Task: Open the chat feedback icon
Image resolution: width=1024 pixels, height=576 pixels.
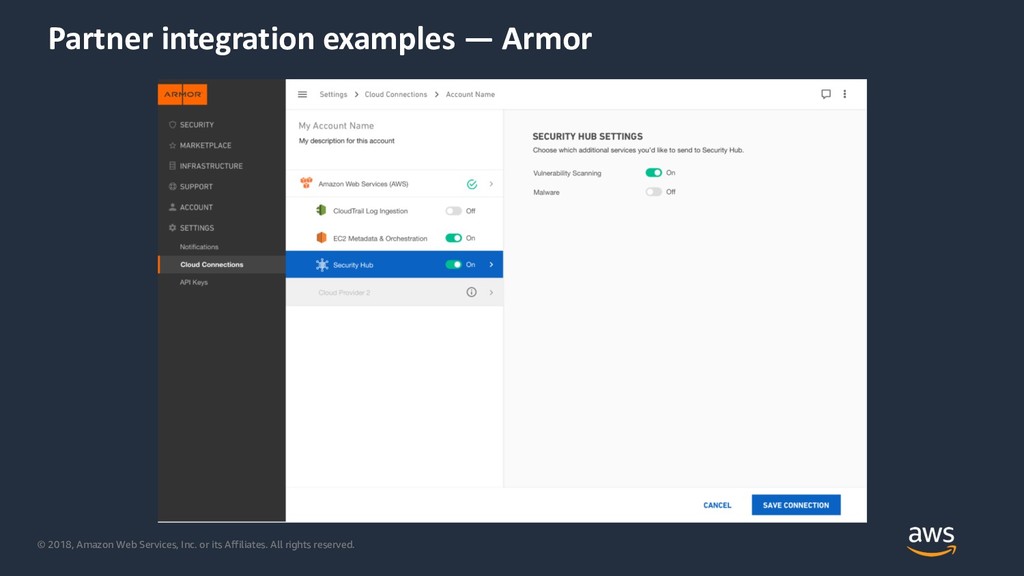Action: pos(825,94)
